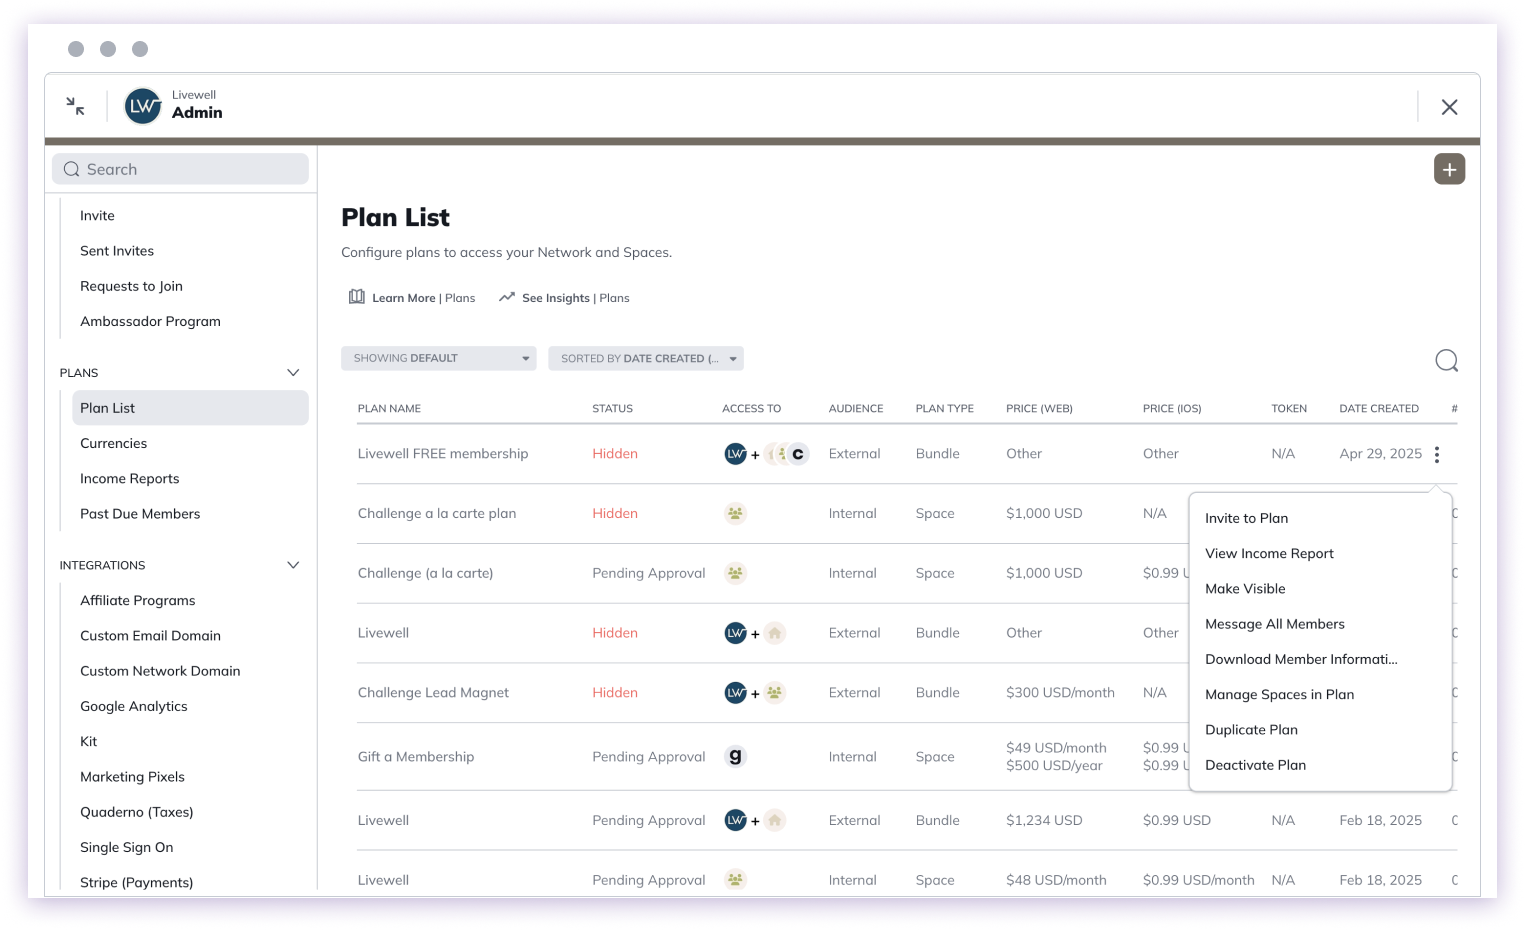Create a new plan with the plus button
This screenshot has width=1525, height=930.
[x=1449, y=168]
